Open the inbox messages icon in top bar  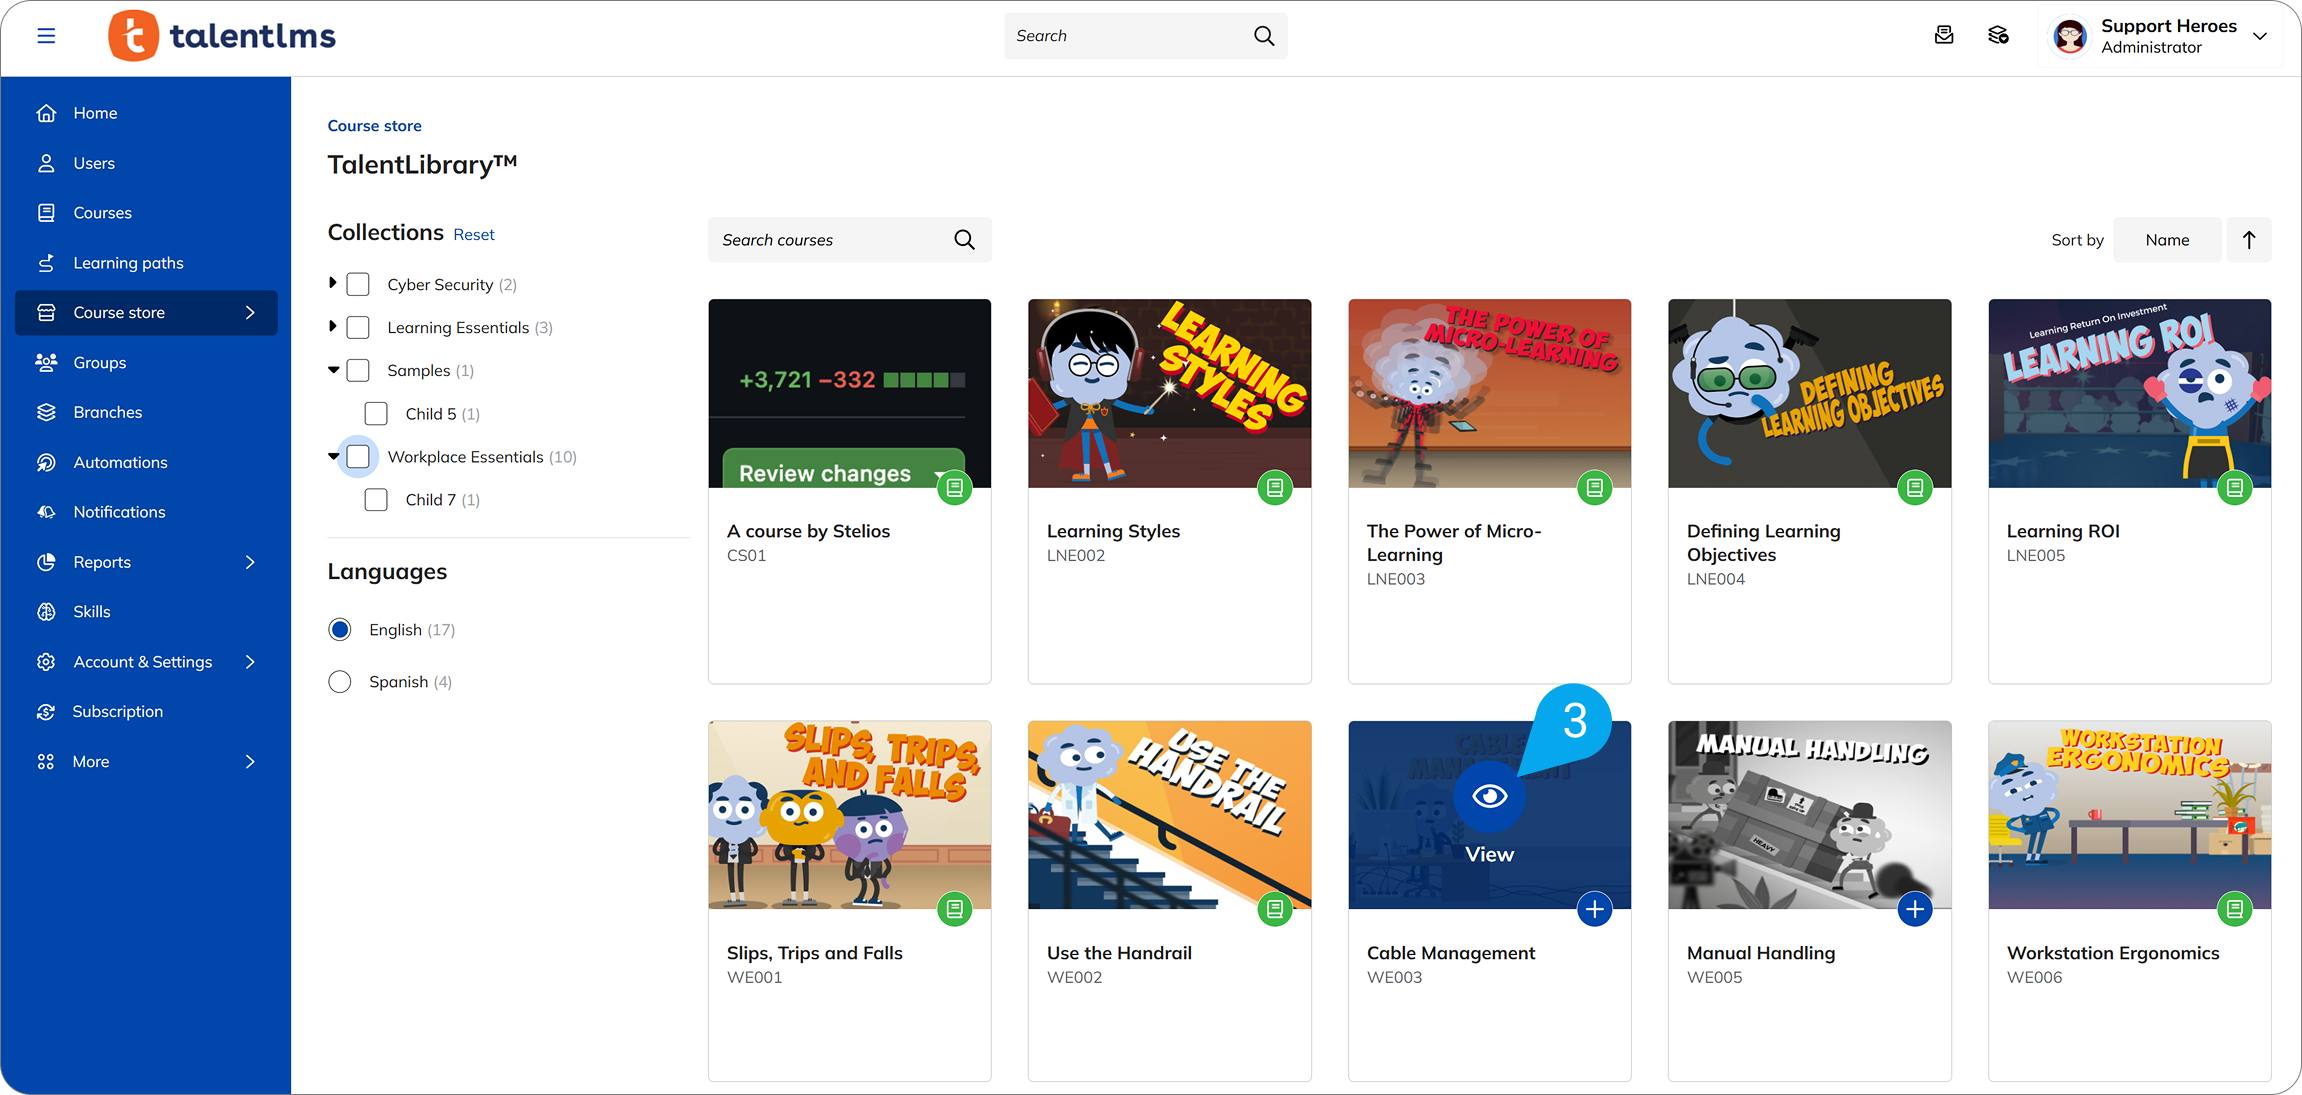pyautogui.click(x=1944, y=35)
